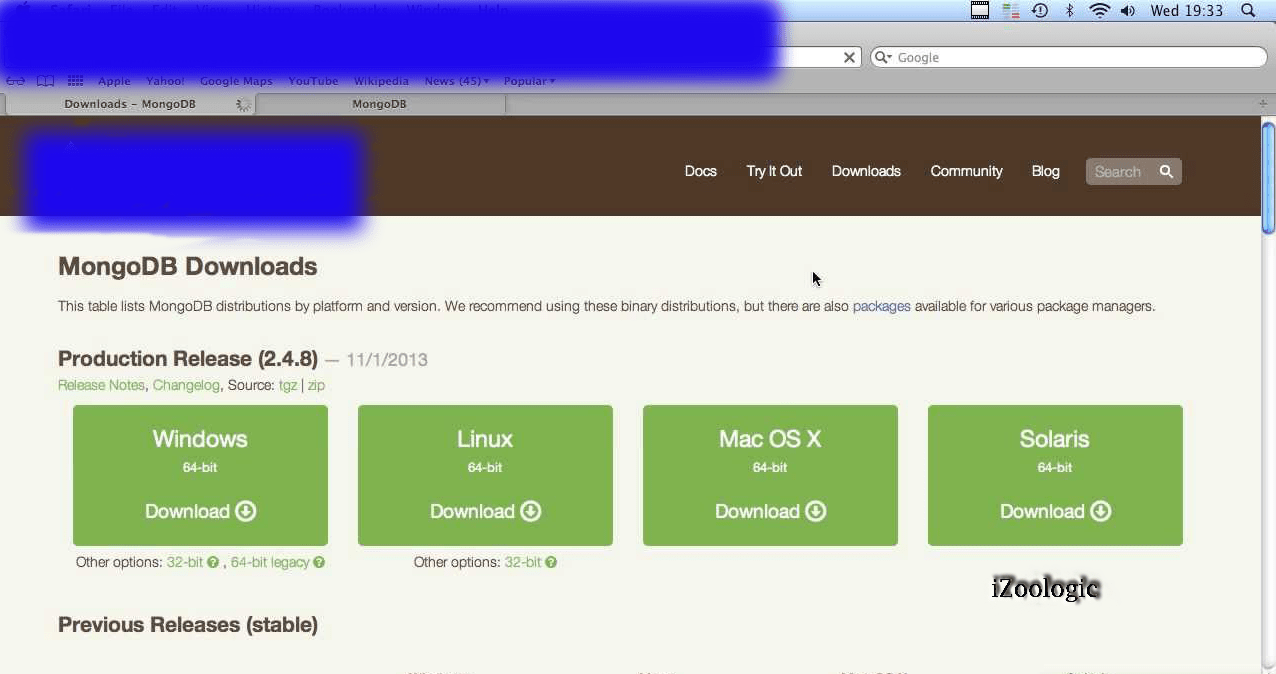Follow the packages link in the description

881,307
